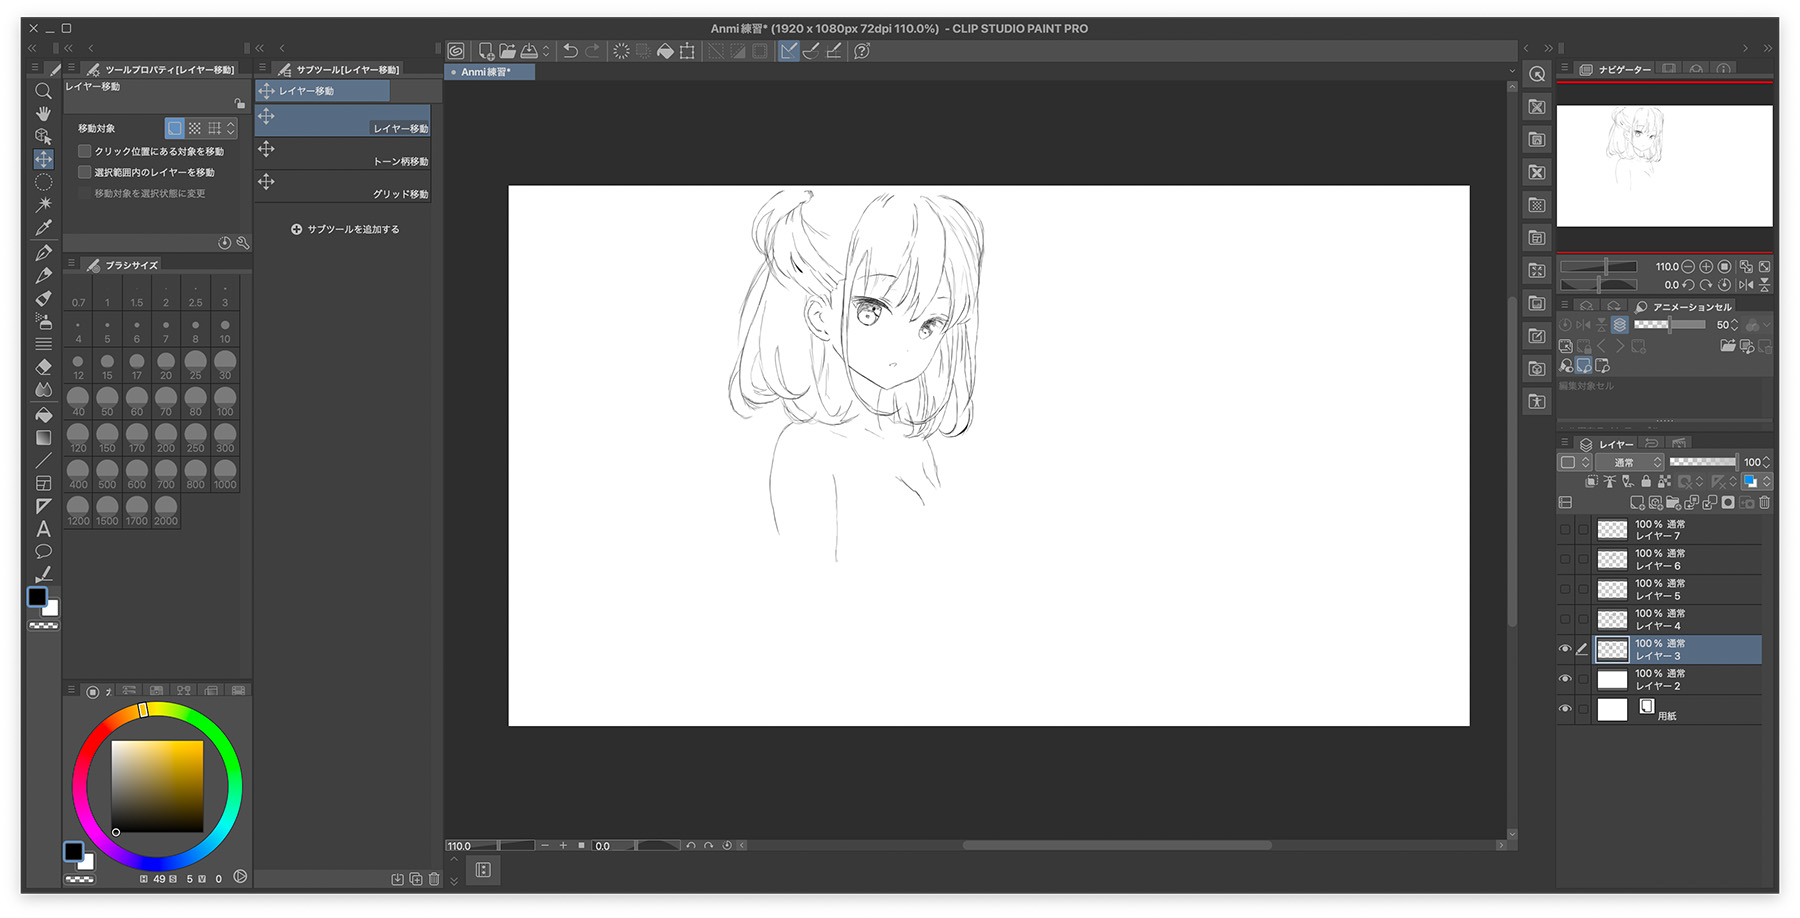Enable クリック位置にある対象を移動 checkbox
The image size is (1800, 918).
coord(85,151)
